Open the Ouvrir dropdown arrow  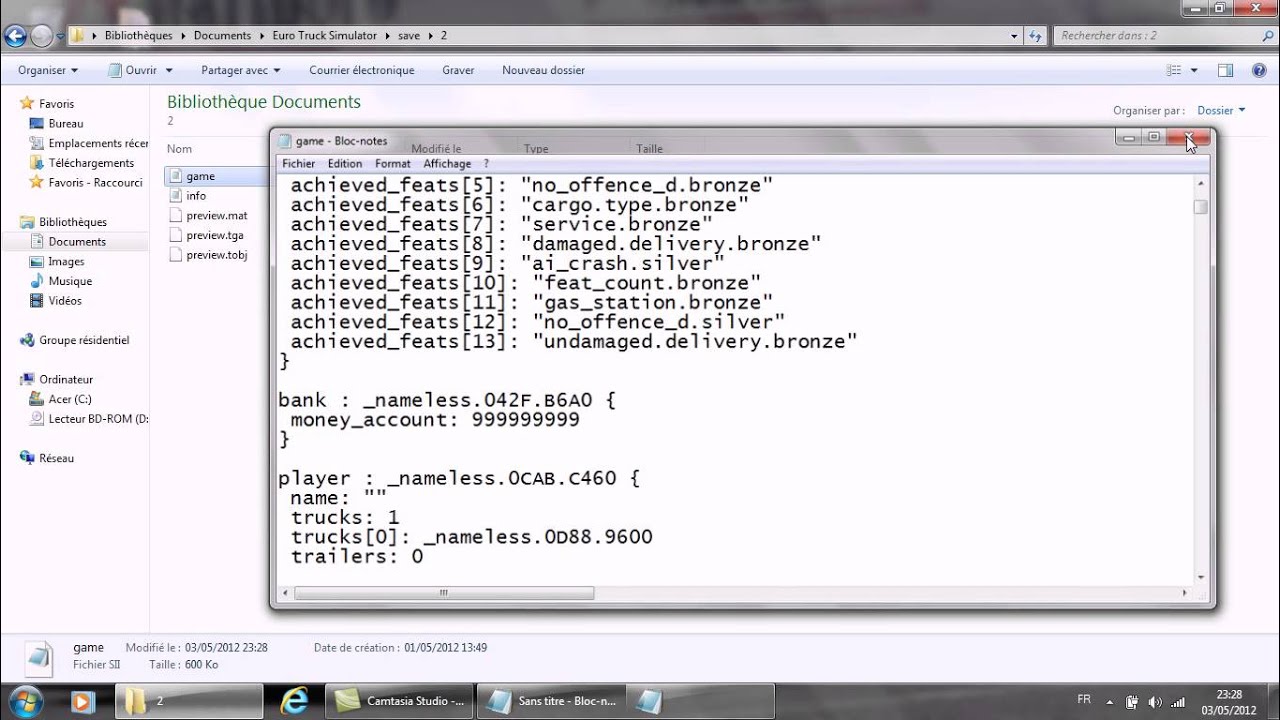(x=169, y=70)
